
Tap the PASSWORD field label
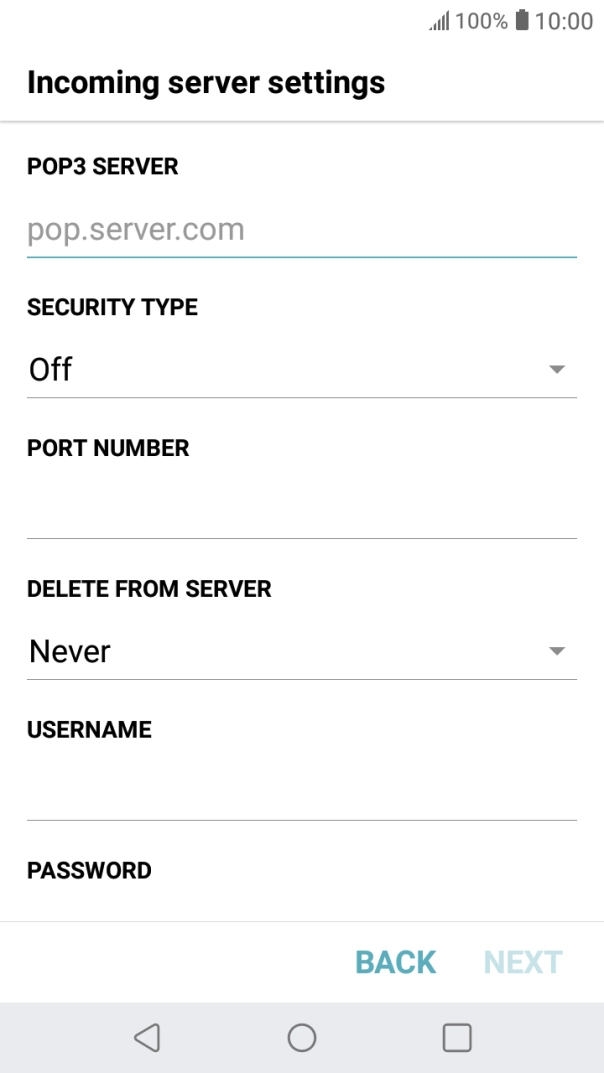coord(89,870)
